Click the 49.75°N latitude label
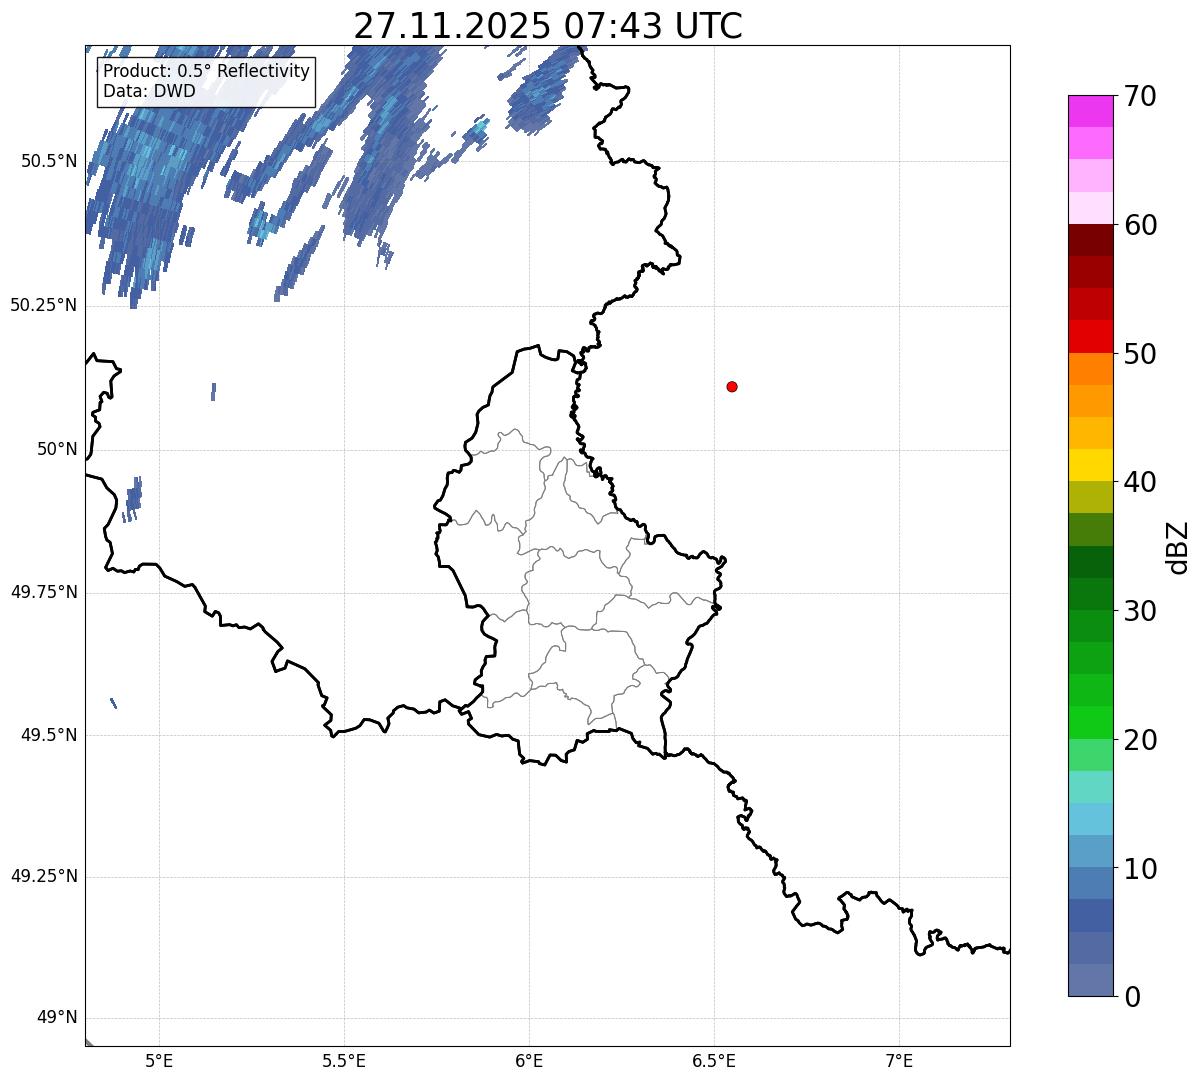This screenshot has width=1202, height=1081. click(x=43, y=592)
